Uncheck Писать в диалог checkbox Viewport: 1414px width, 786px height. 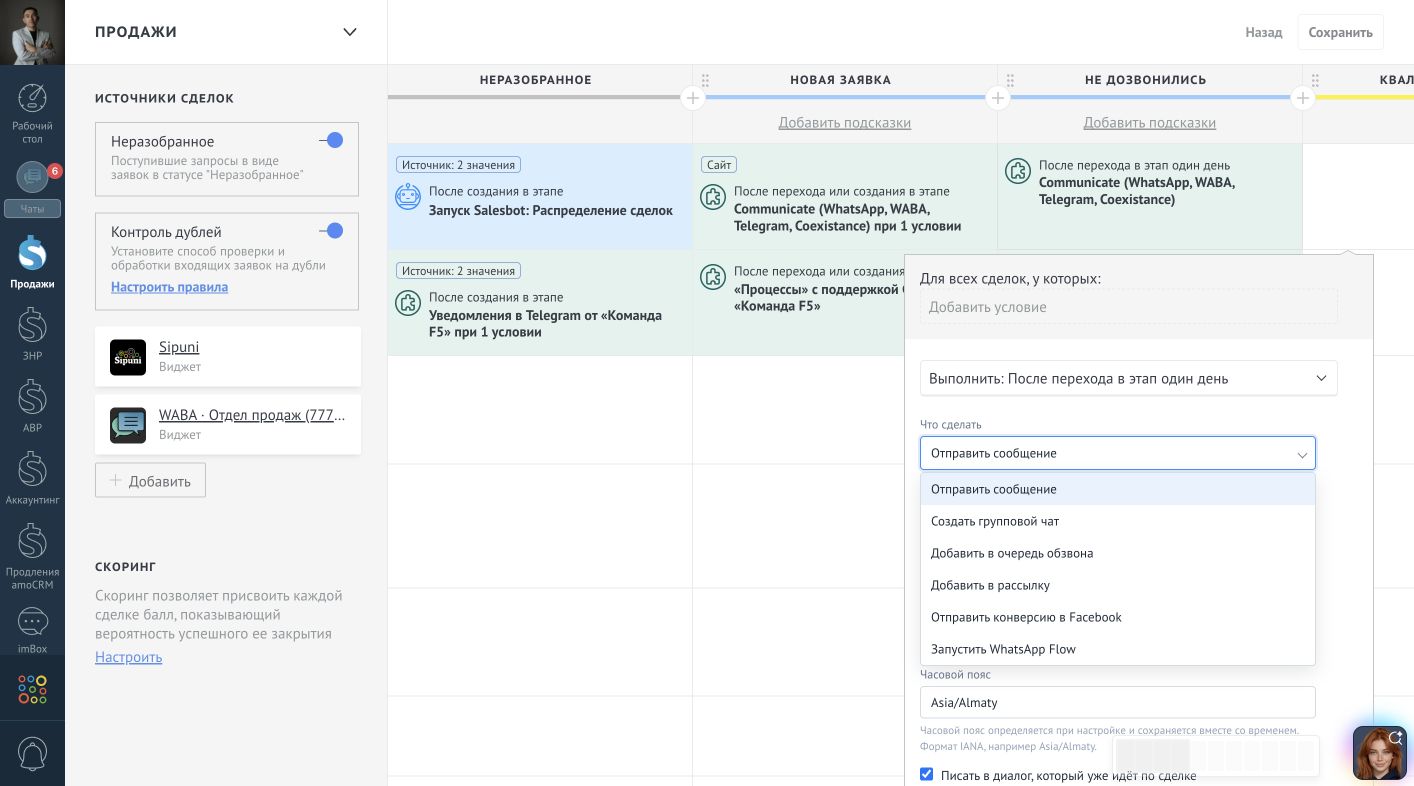pyautogui.click(x=926, y=774)
